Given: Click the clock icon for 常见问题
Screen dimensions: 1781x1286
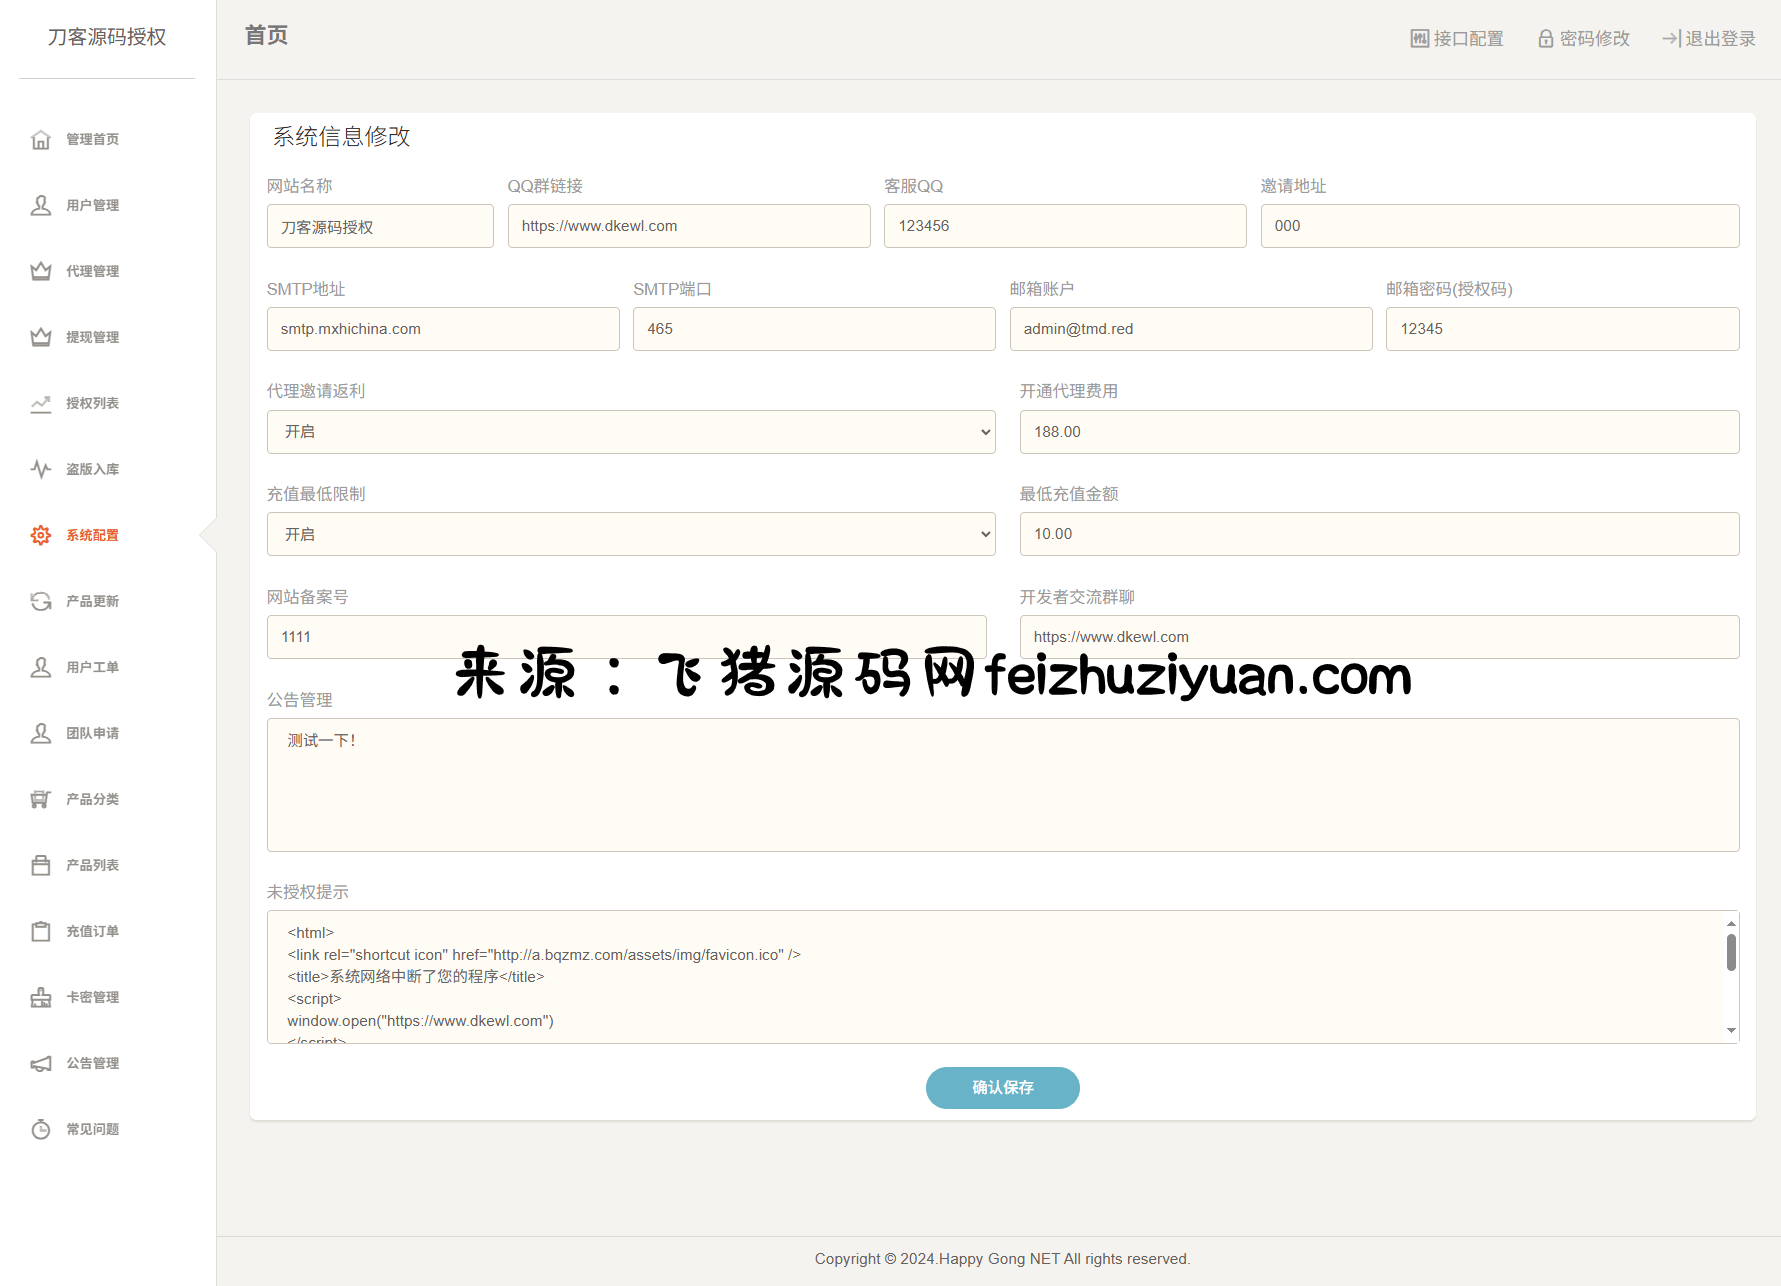Looking at the screenshot, I should [41, 1129].
